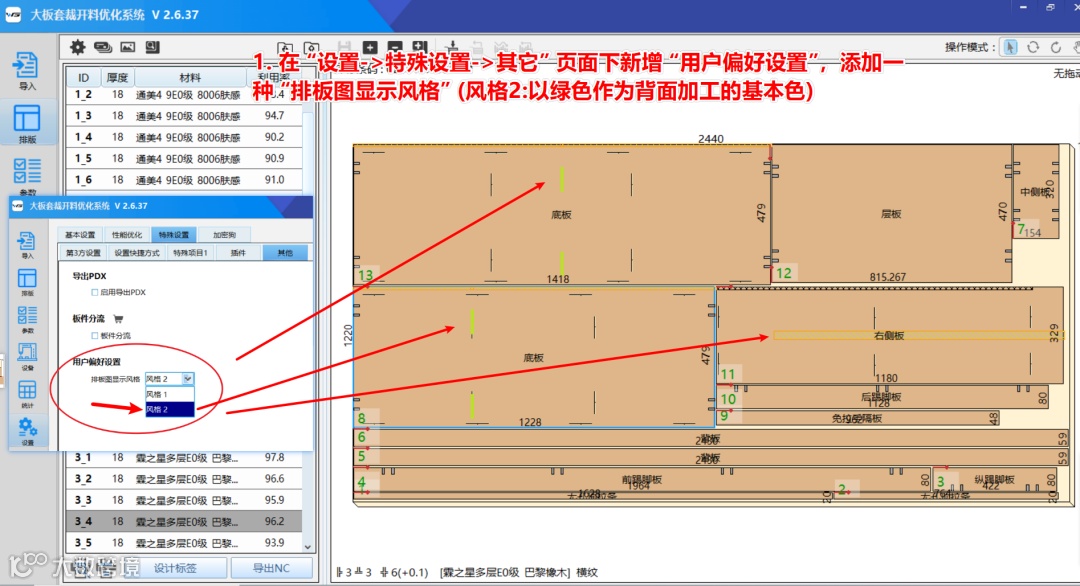
Task: Click the 右侧板 panel number 11
Action: 890,336
